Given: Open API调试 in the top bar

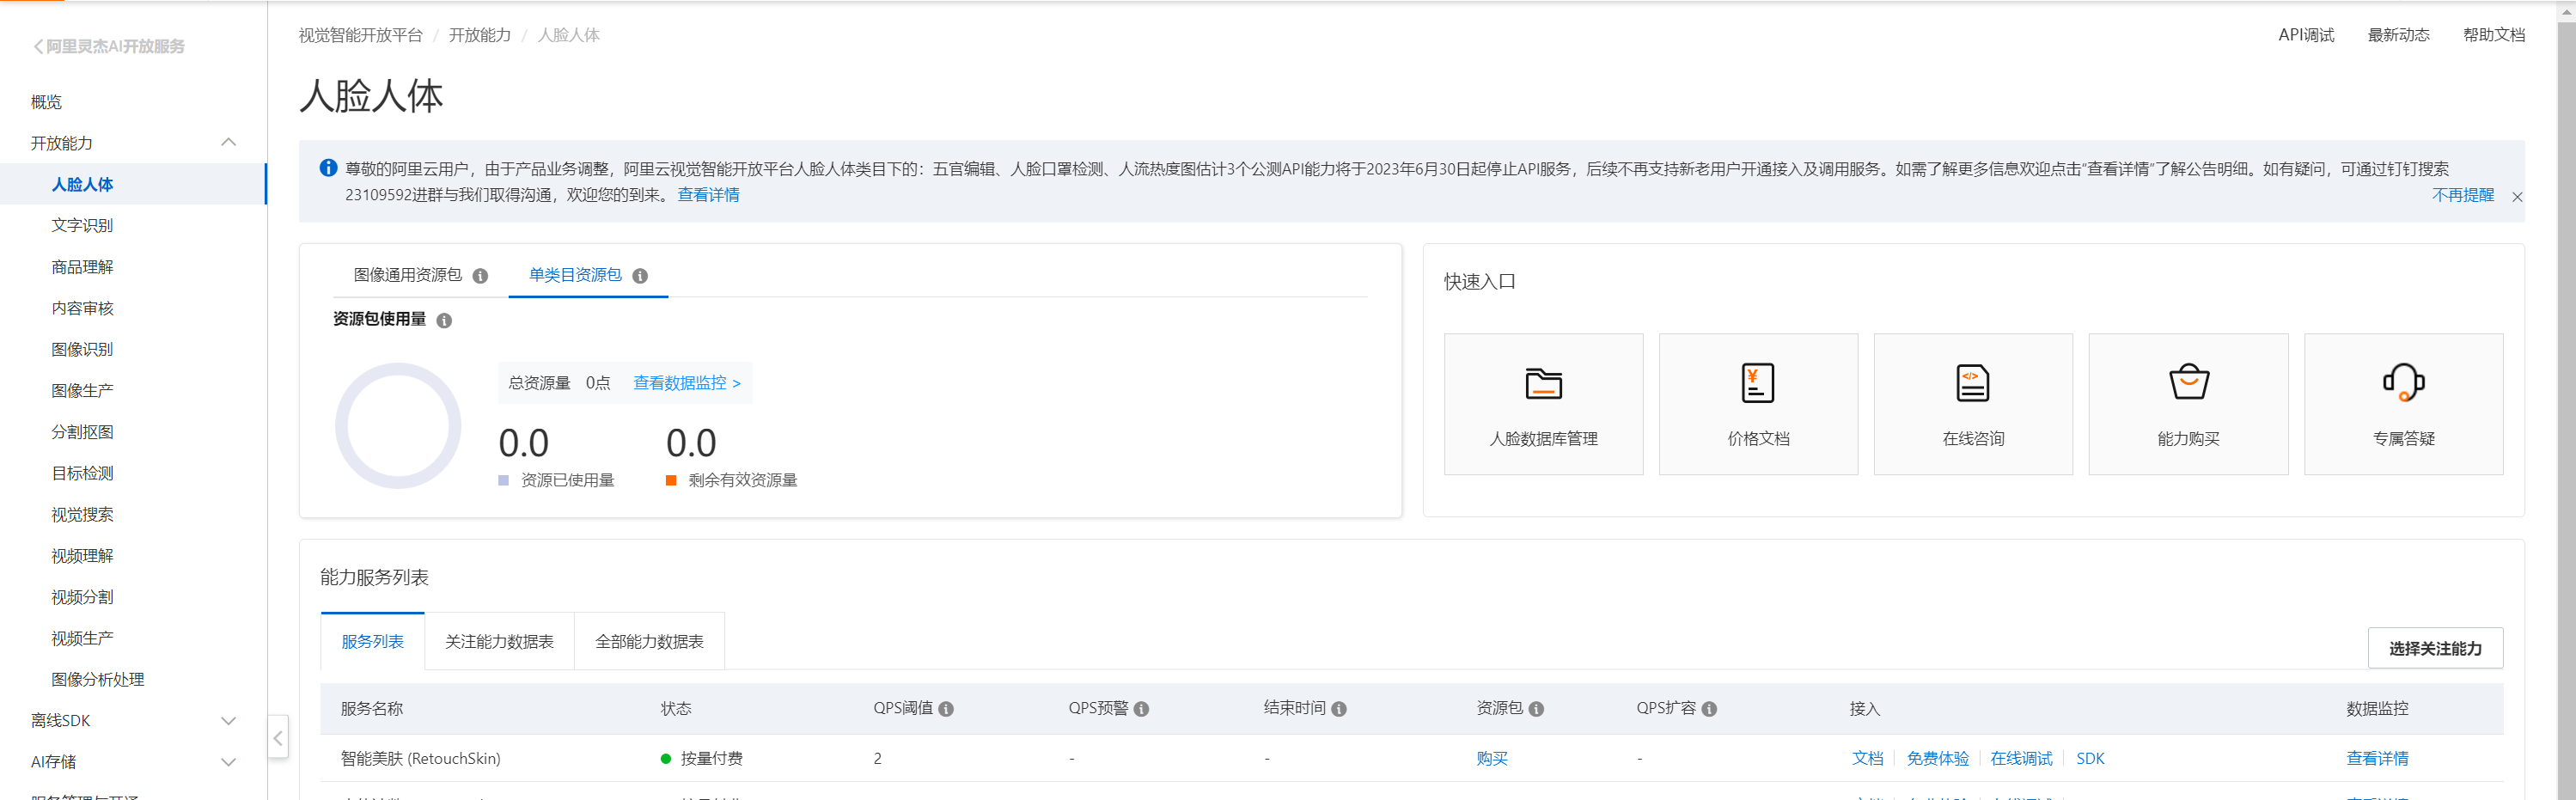Looking at the screenshot, I should pos(2306,35).
